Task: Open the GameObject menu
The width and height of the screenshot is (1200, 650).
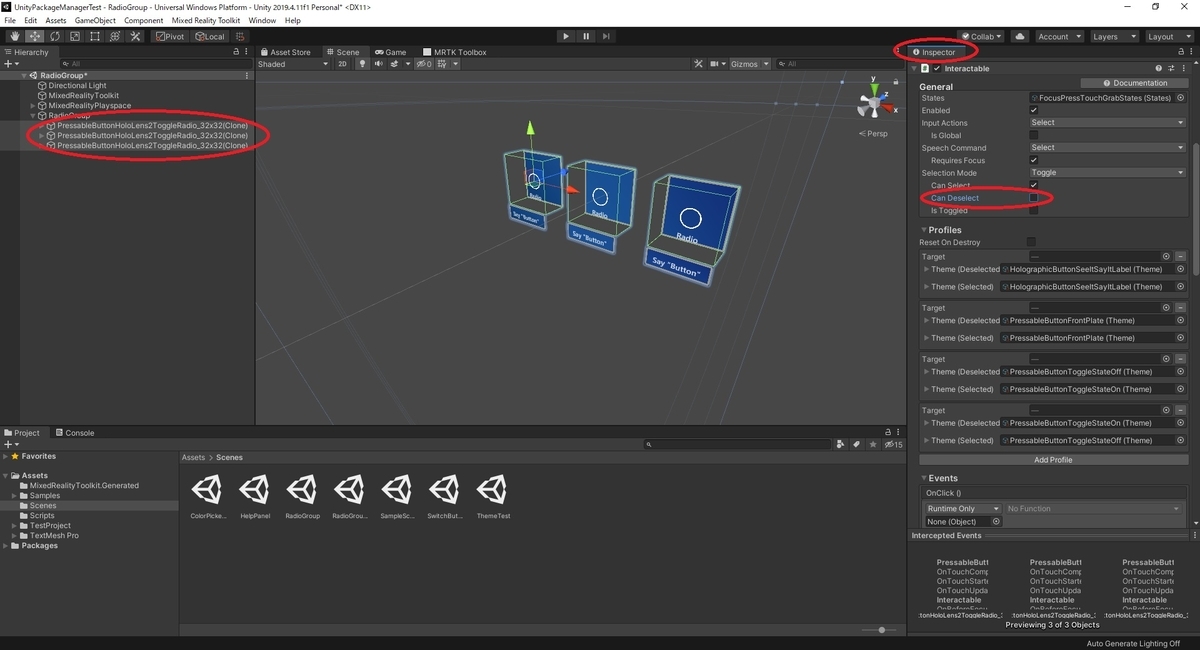Action: (x=95, y=20)
